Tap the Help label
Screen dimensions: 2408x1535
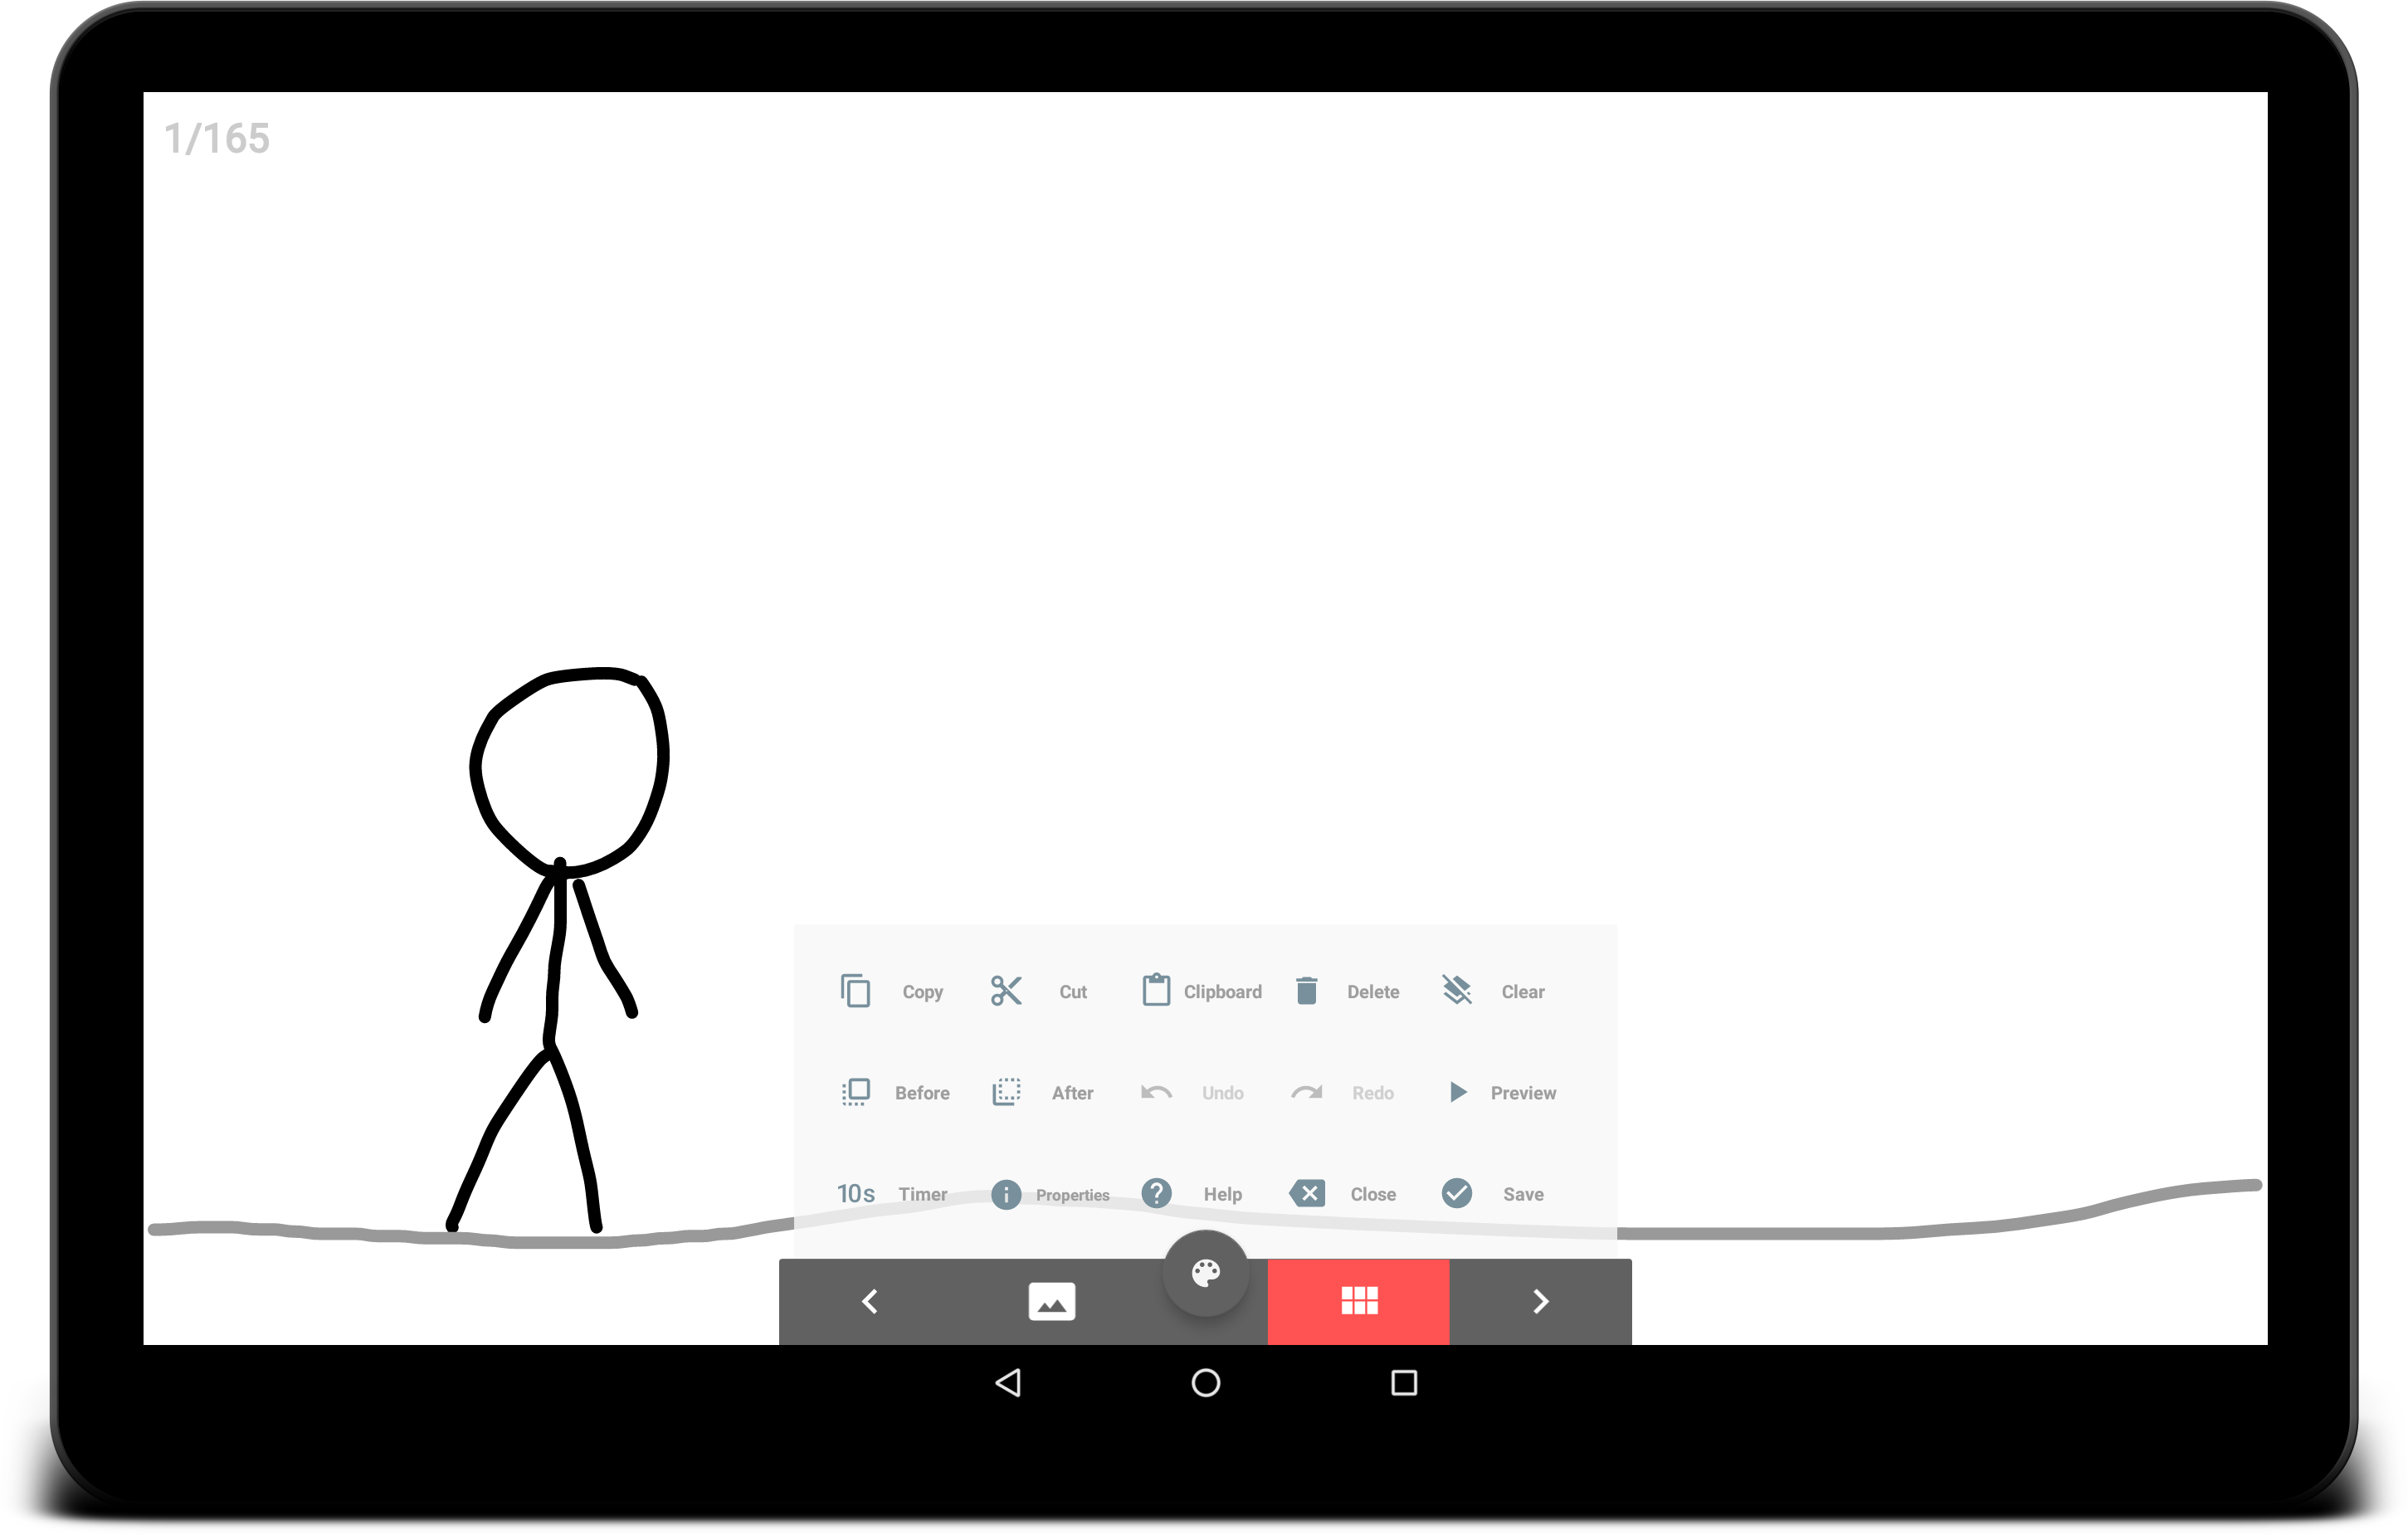1222,1194
